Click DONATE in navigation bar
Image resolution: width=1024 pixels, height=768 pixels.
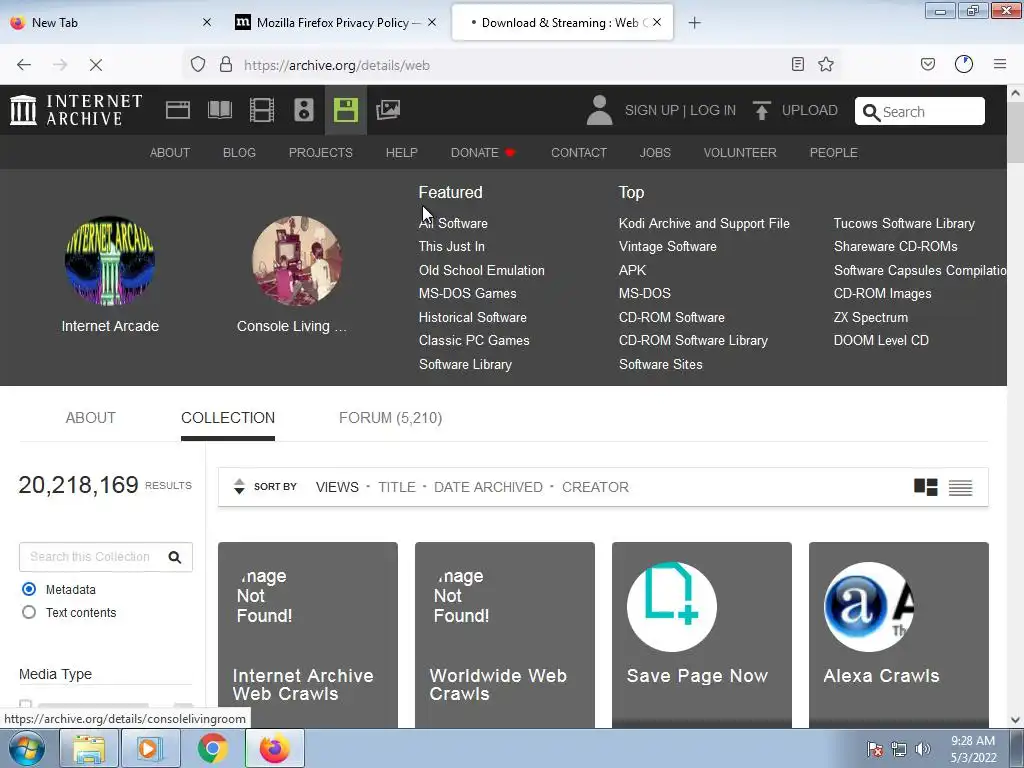point(483,153)
